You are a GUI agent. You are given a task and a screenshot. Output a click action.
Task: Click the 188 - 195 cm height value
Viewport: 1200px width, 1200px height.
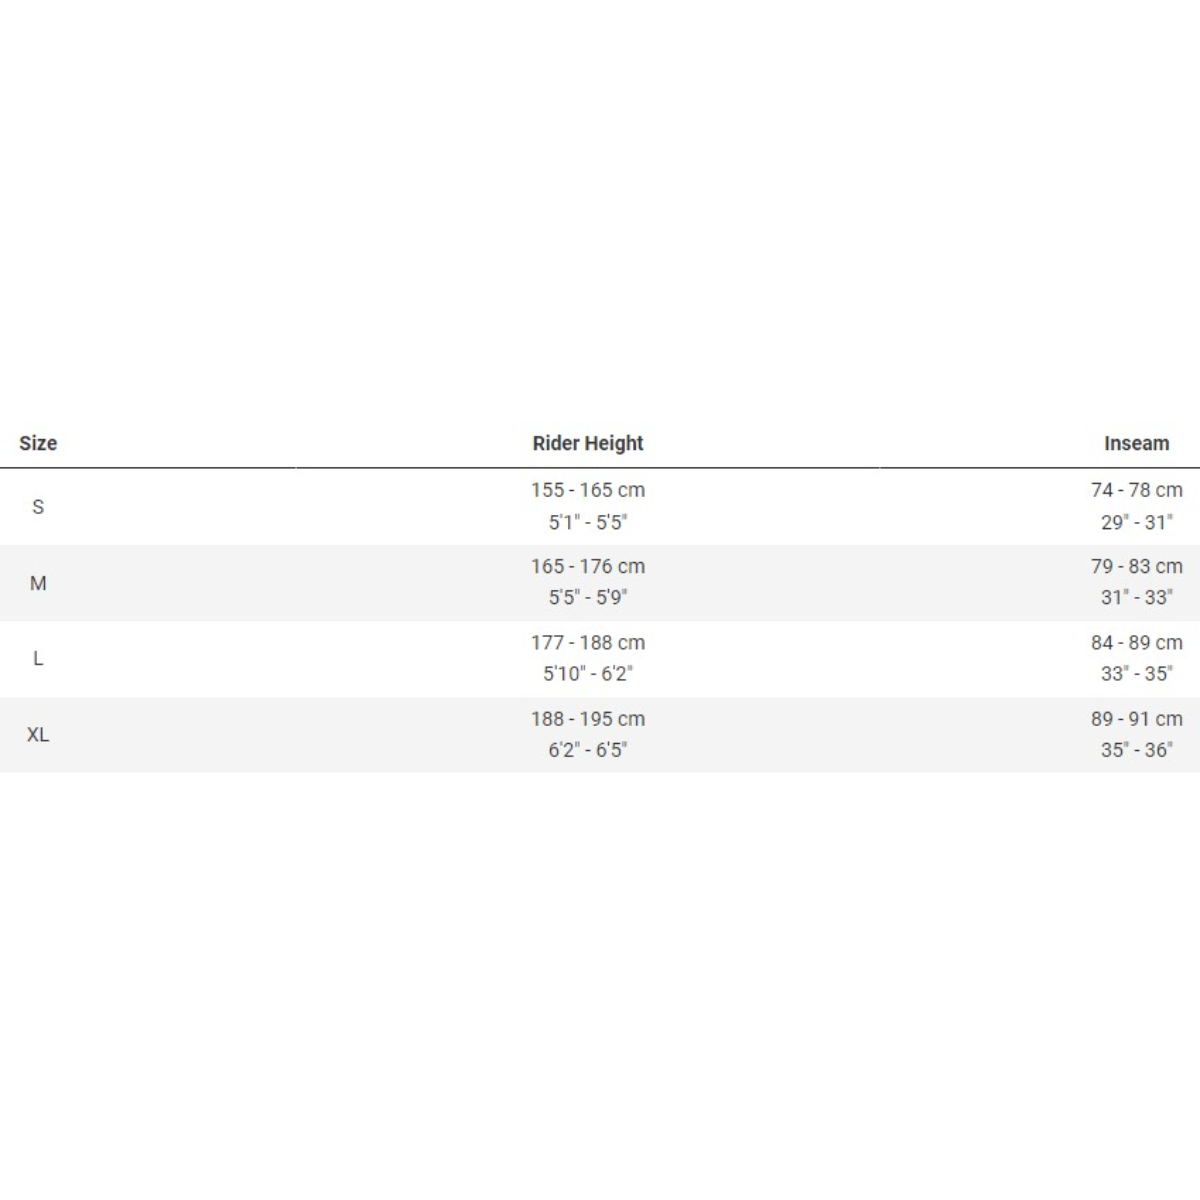click(588, 718)
